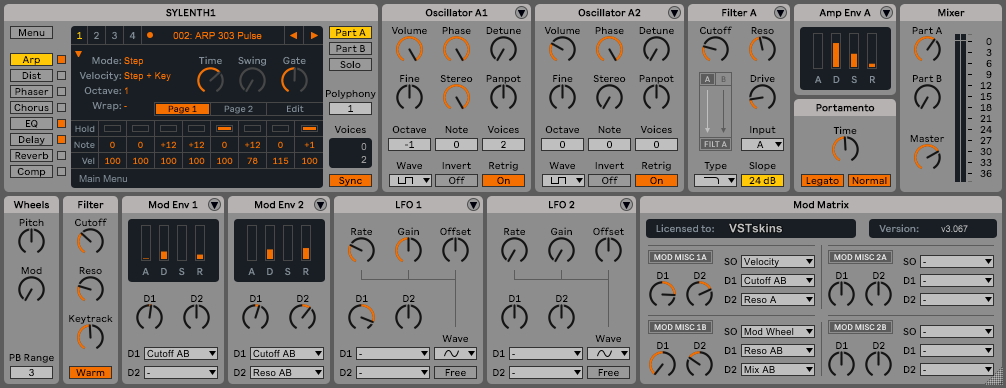Click LFO 2 Free button

click(609, 373)
